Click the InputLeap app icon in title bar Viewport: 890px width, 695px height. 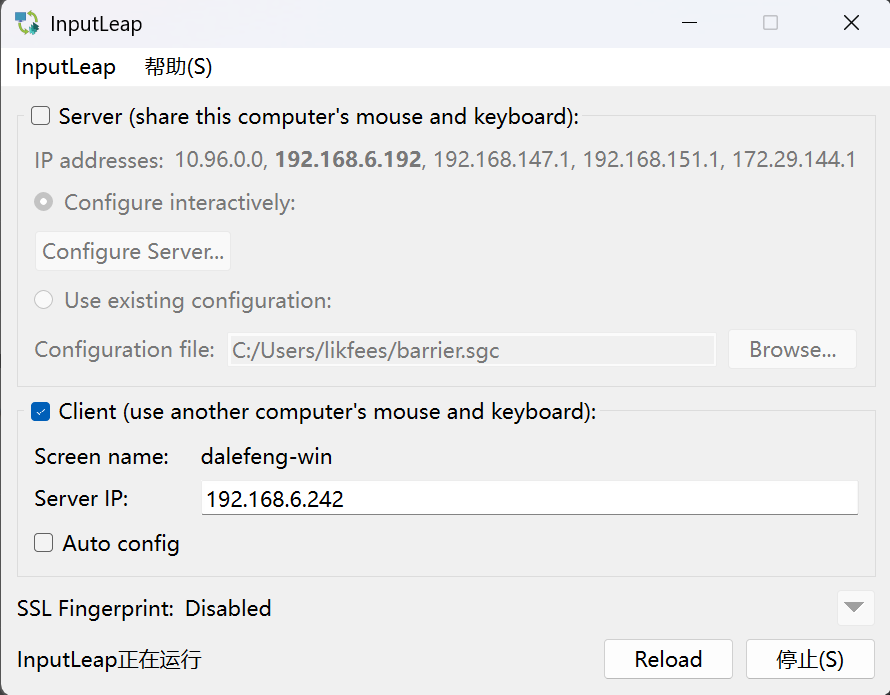click(x=27, y=23)
